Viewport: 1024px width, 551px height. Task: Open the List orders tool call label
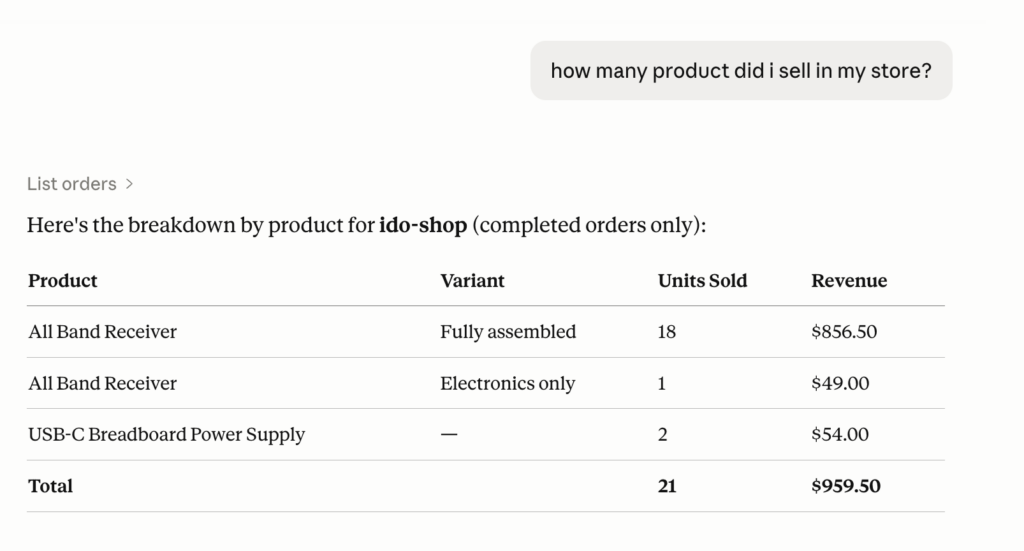pyautogui.click(x=72, y=184)
